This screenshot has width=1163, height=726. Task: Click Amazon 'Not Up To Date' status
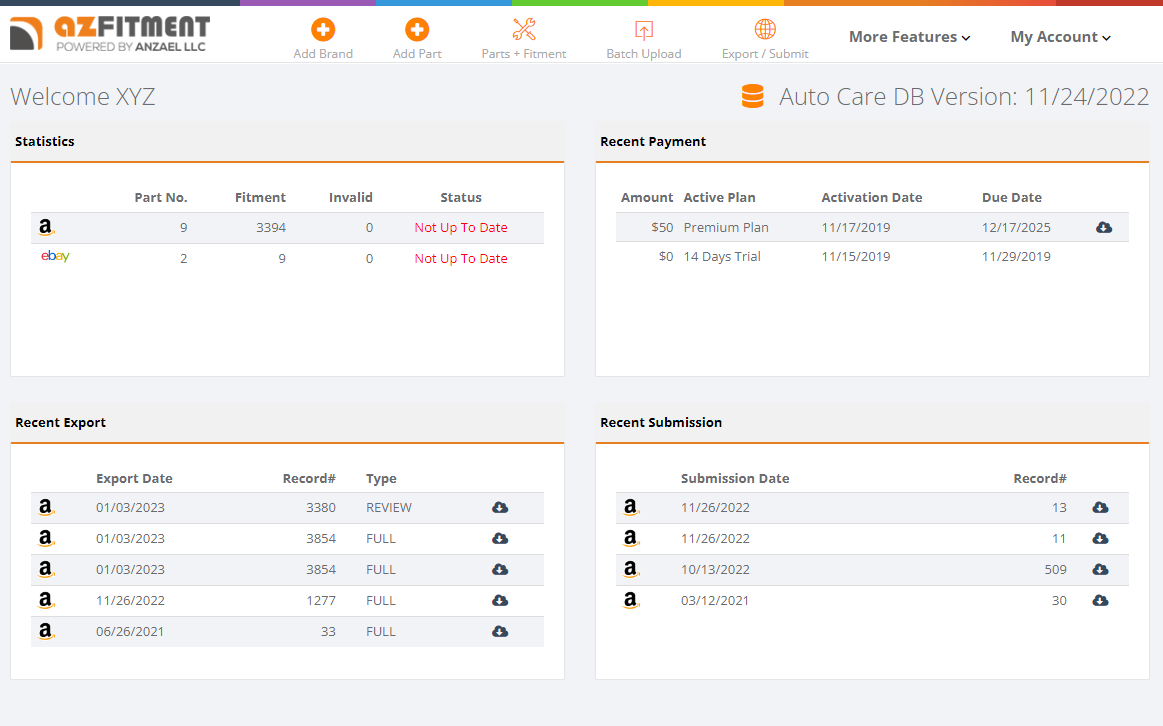(461, 228)
